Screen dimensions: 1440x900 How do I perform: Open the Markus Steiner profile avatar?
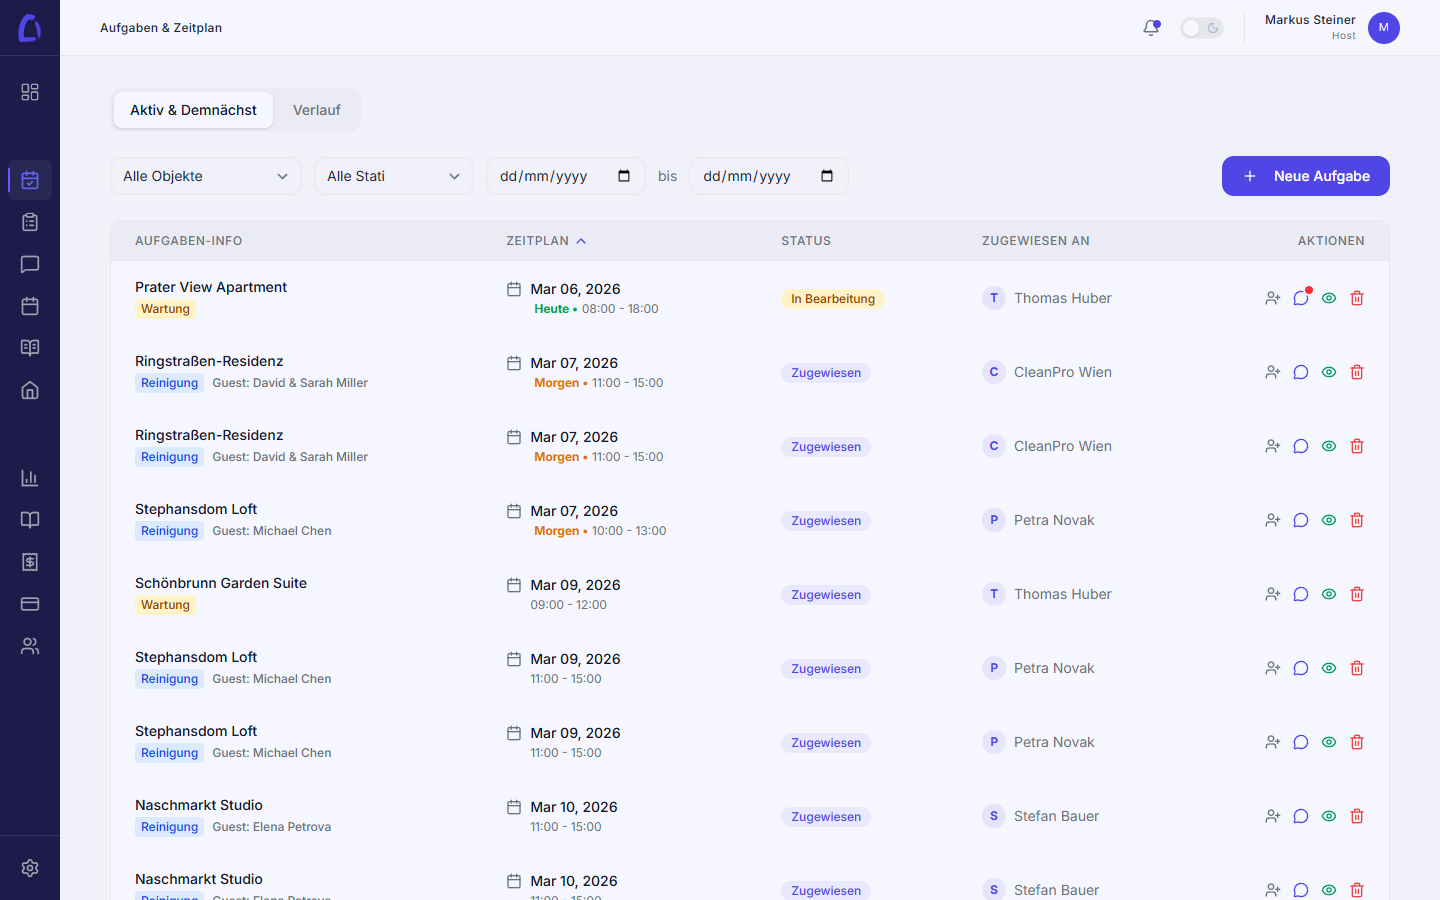click(x=1383, y=28)
